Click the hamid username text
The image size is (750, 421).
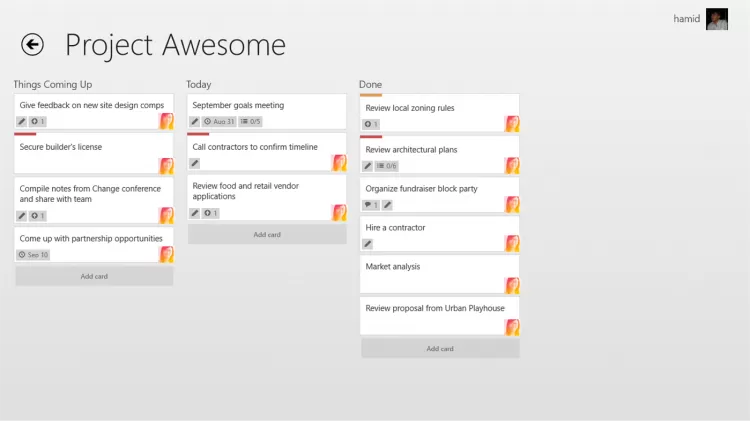[x=686, y=19]
